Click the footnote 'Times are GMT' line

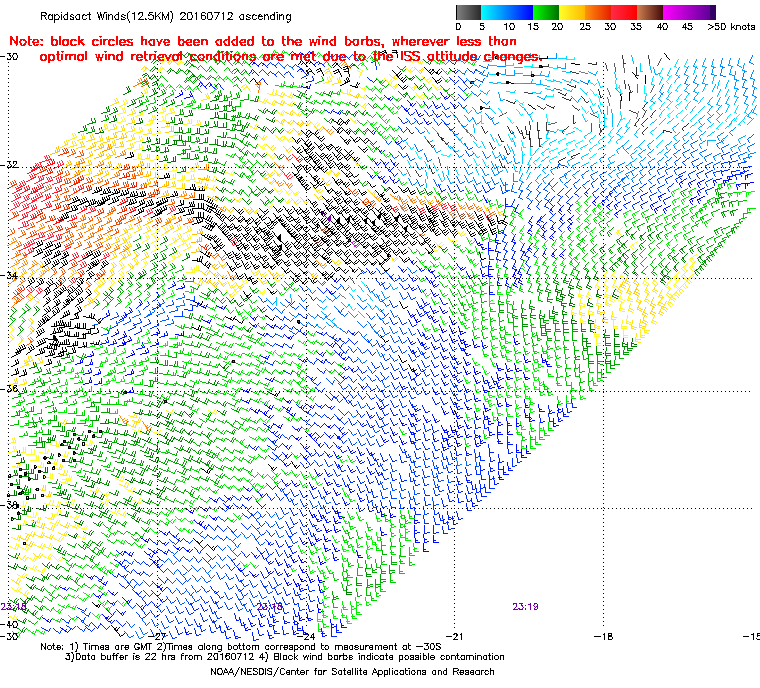(241, 647)
